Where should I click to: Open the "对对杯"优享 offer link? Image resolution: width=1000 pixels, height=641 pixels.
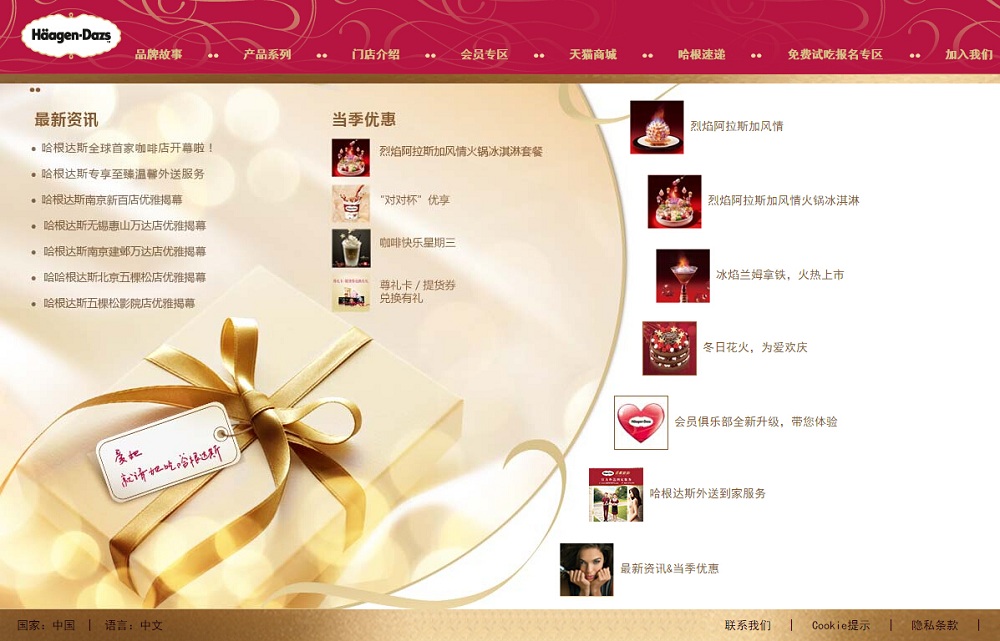click(415, 200)
